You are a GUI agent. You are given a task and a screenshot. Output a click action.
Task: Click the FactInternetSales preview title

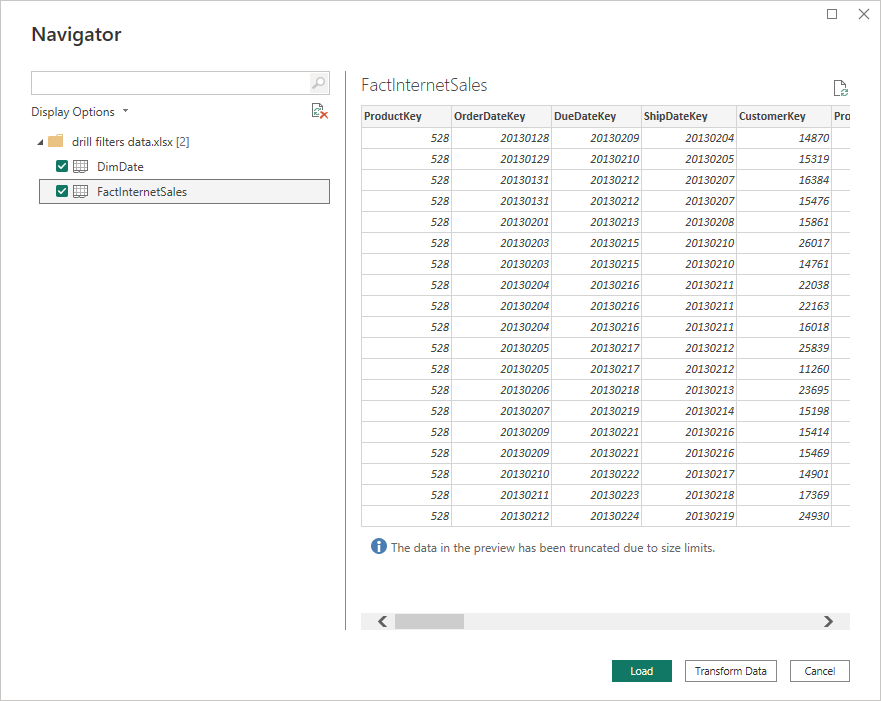424,85
